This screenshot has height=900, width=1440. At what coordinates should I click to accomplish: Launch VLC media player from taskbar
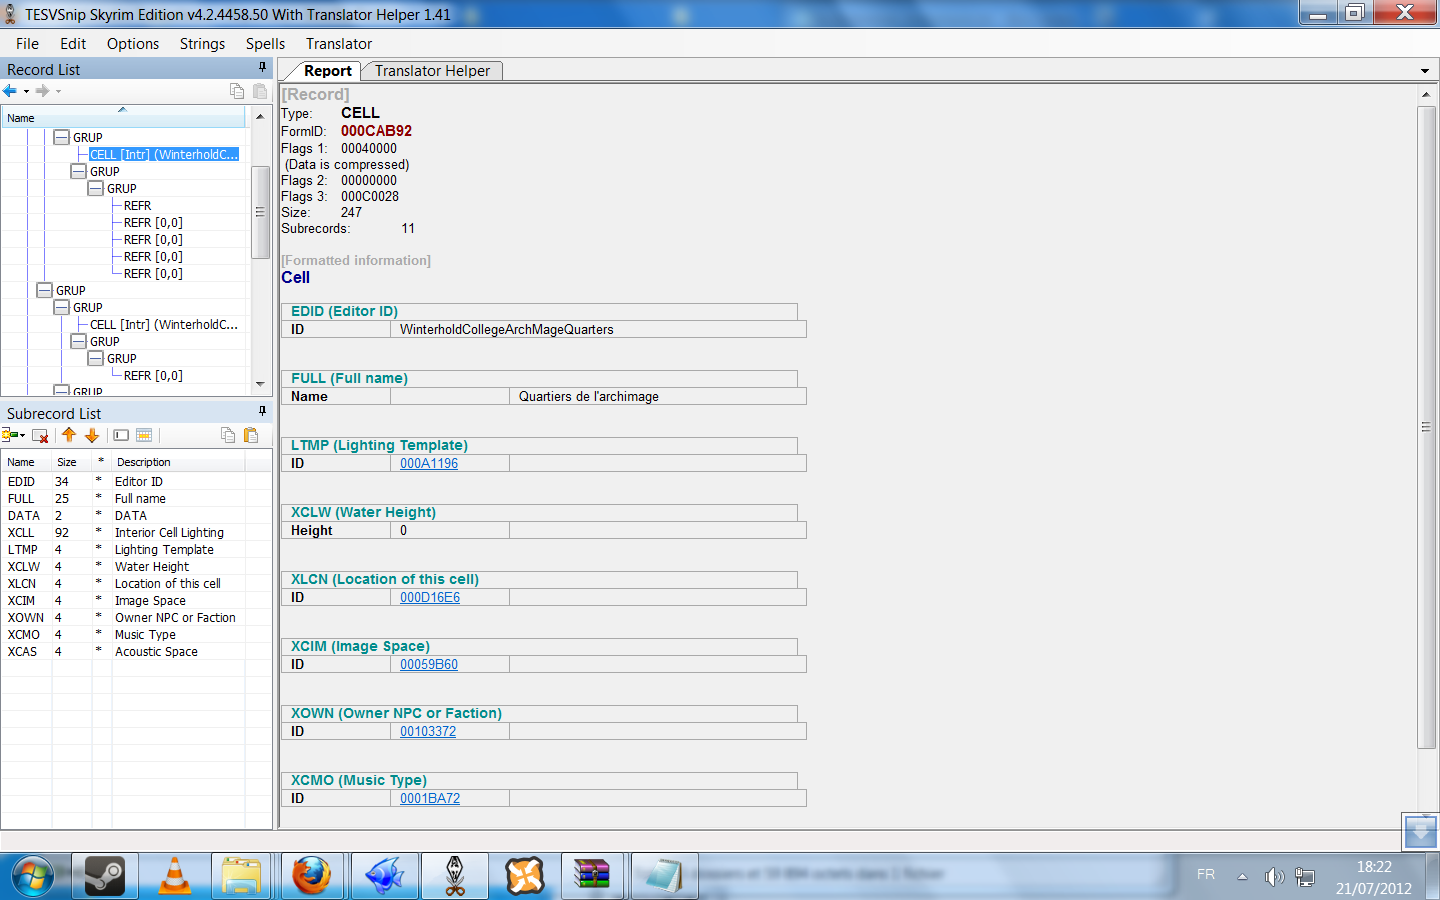click(175, 876)
